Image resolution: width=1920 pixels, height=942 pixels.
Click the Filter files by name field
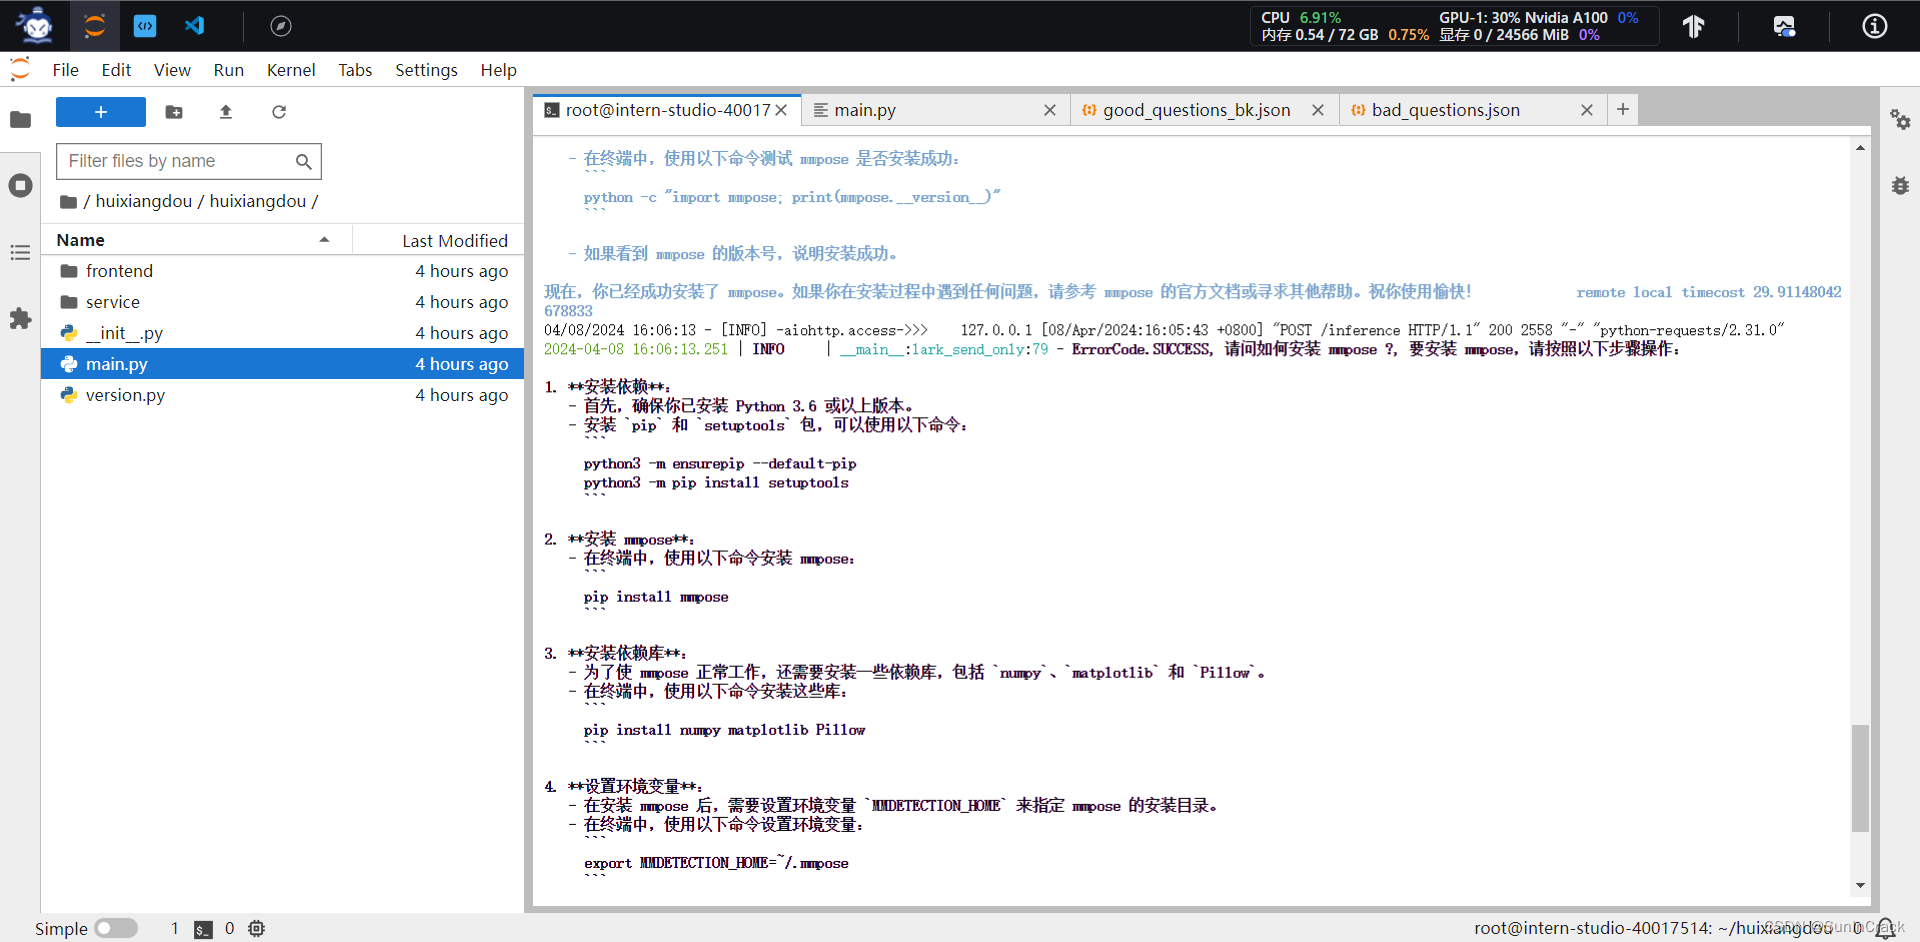point(189,161)
